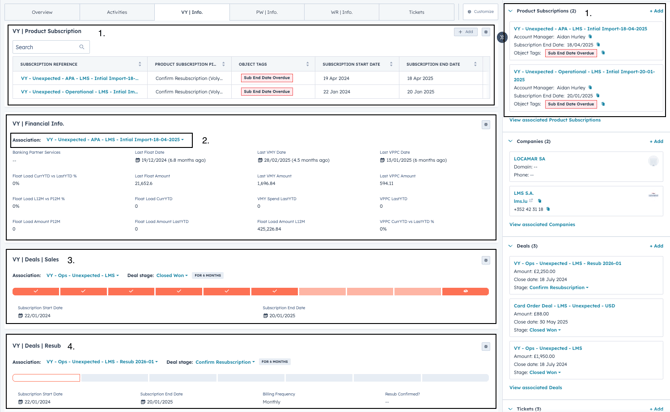
Task: Open the Confirm Resubscription deal stage dropdown
Action: click(225, 362)
